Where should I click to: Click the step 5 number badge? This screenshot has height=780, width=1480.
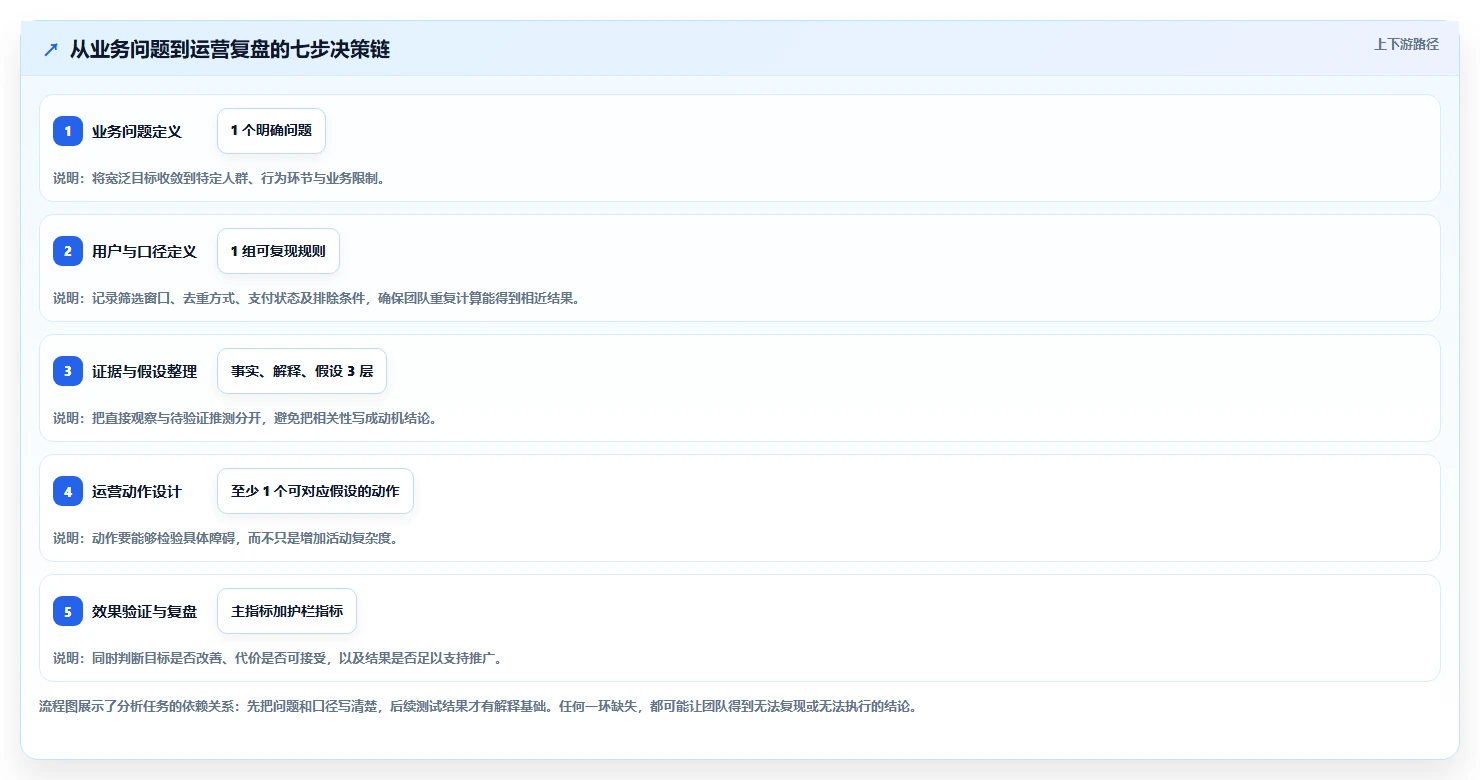click(x=68, y=611)
